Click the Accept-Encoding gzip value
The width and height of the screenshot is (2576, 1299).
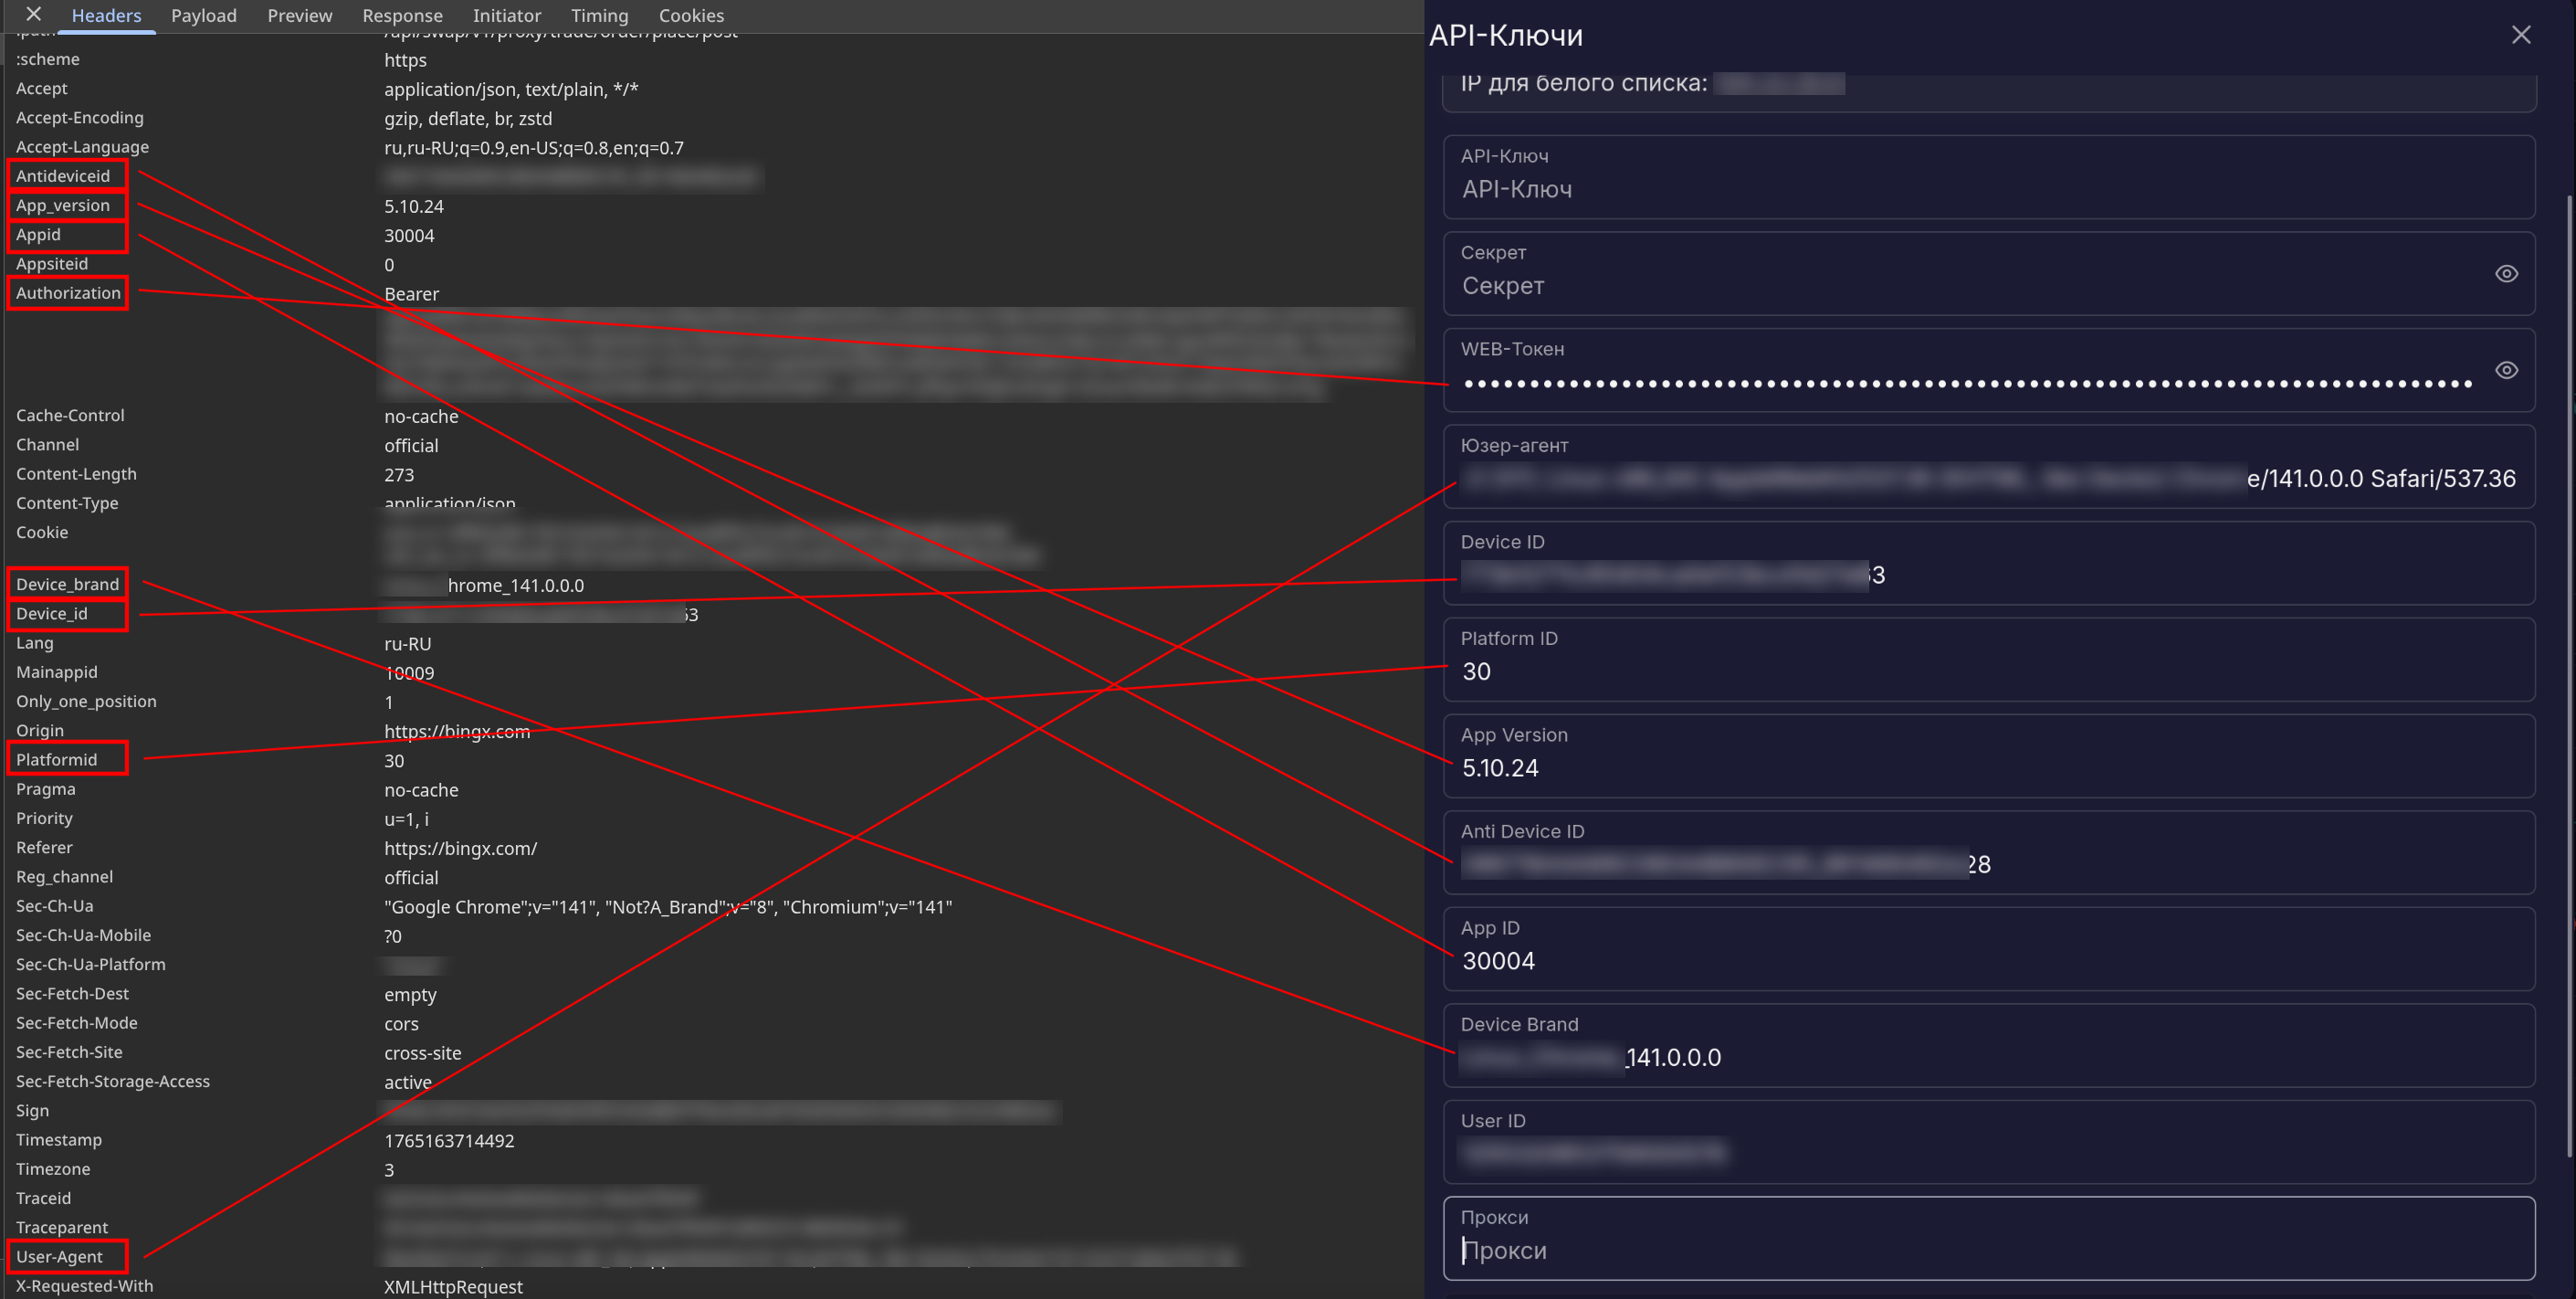click(468, 118)
